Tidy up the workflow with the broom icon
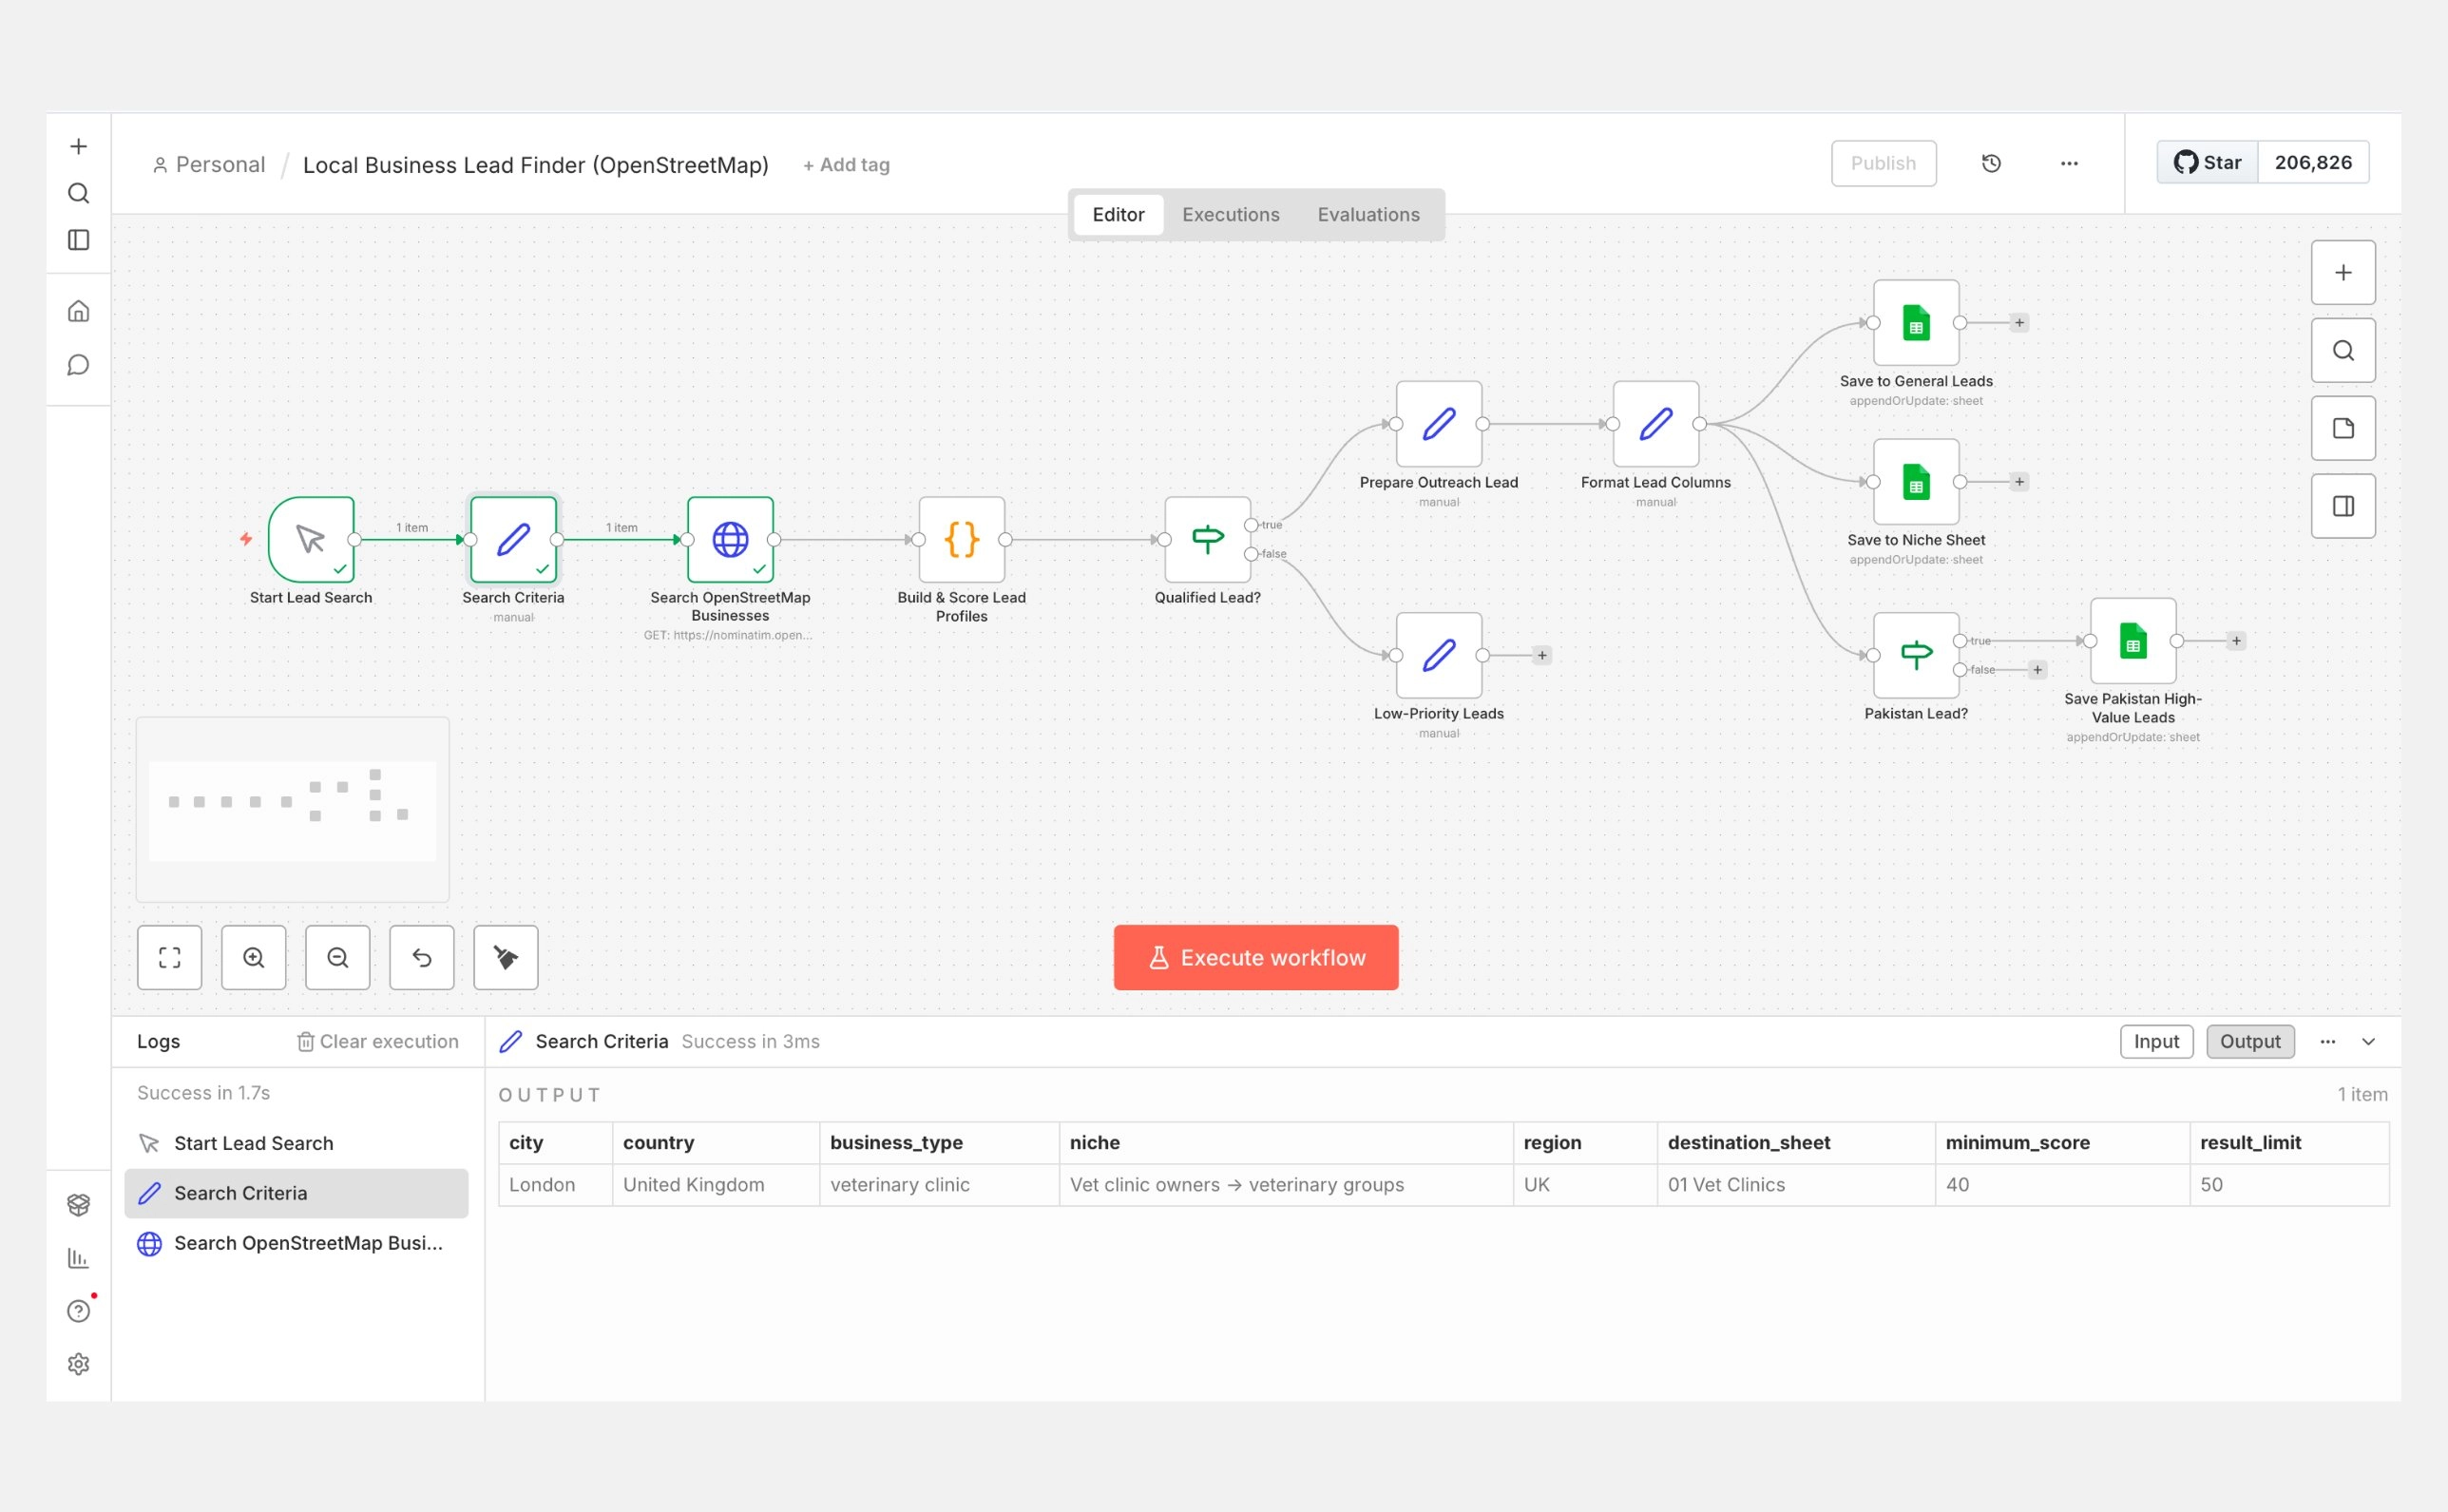Screen dimensions: 2448x1512 click(x=505, y=957)
